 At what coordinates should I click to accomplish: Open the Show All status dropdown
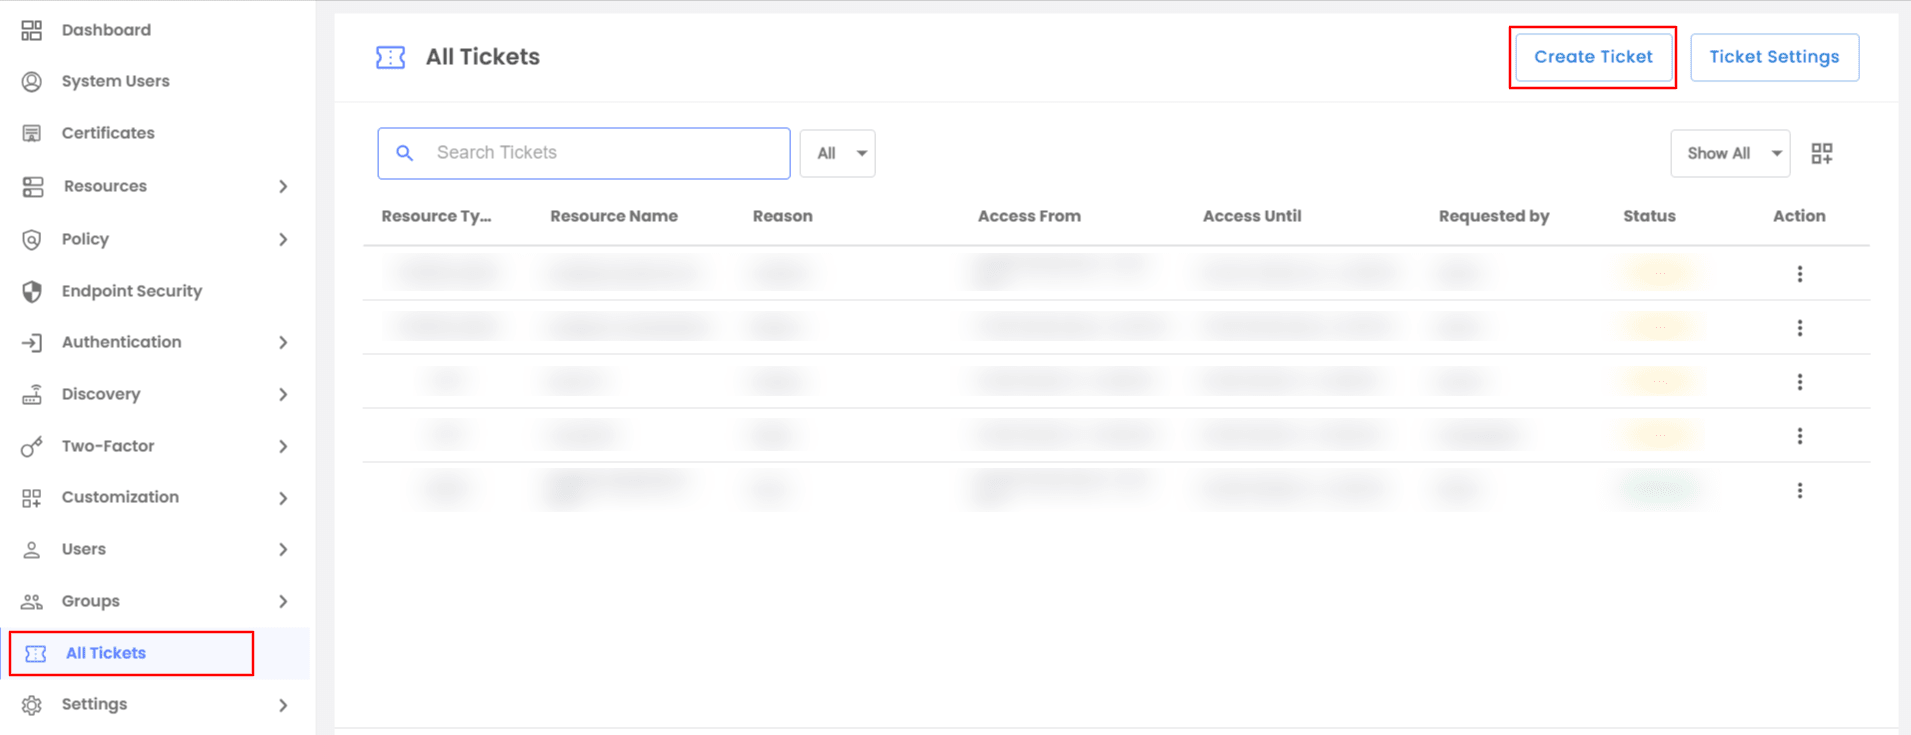tap(1729, 153)
